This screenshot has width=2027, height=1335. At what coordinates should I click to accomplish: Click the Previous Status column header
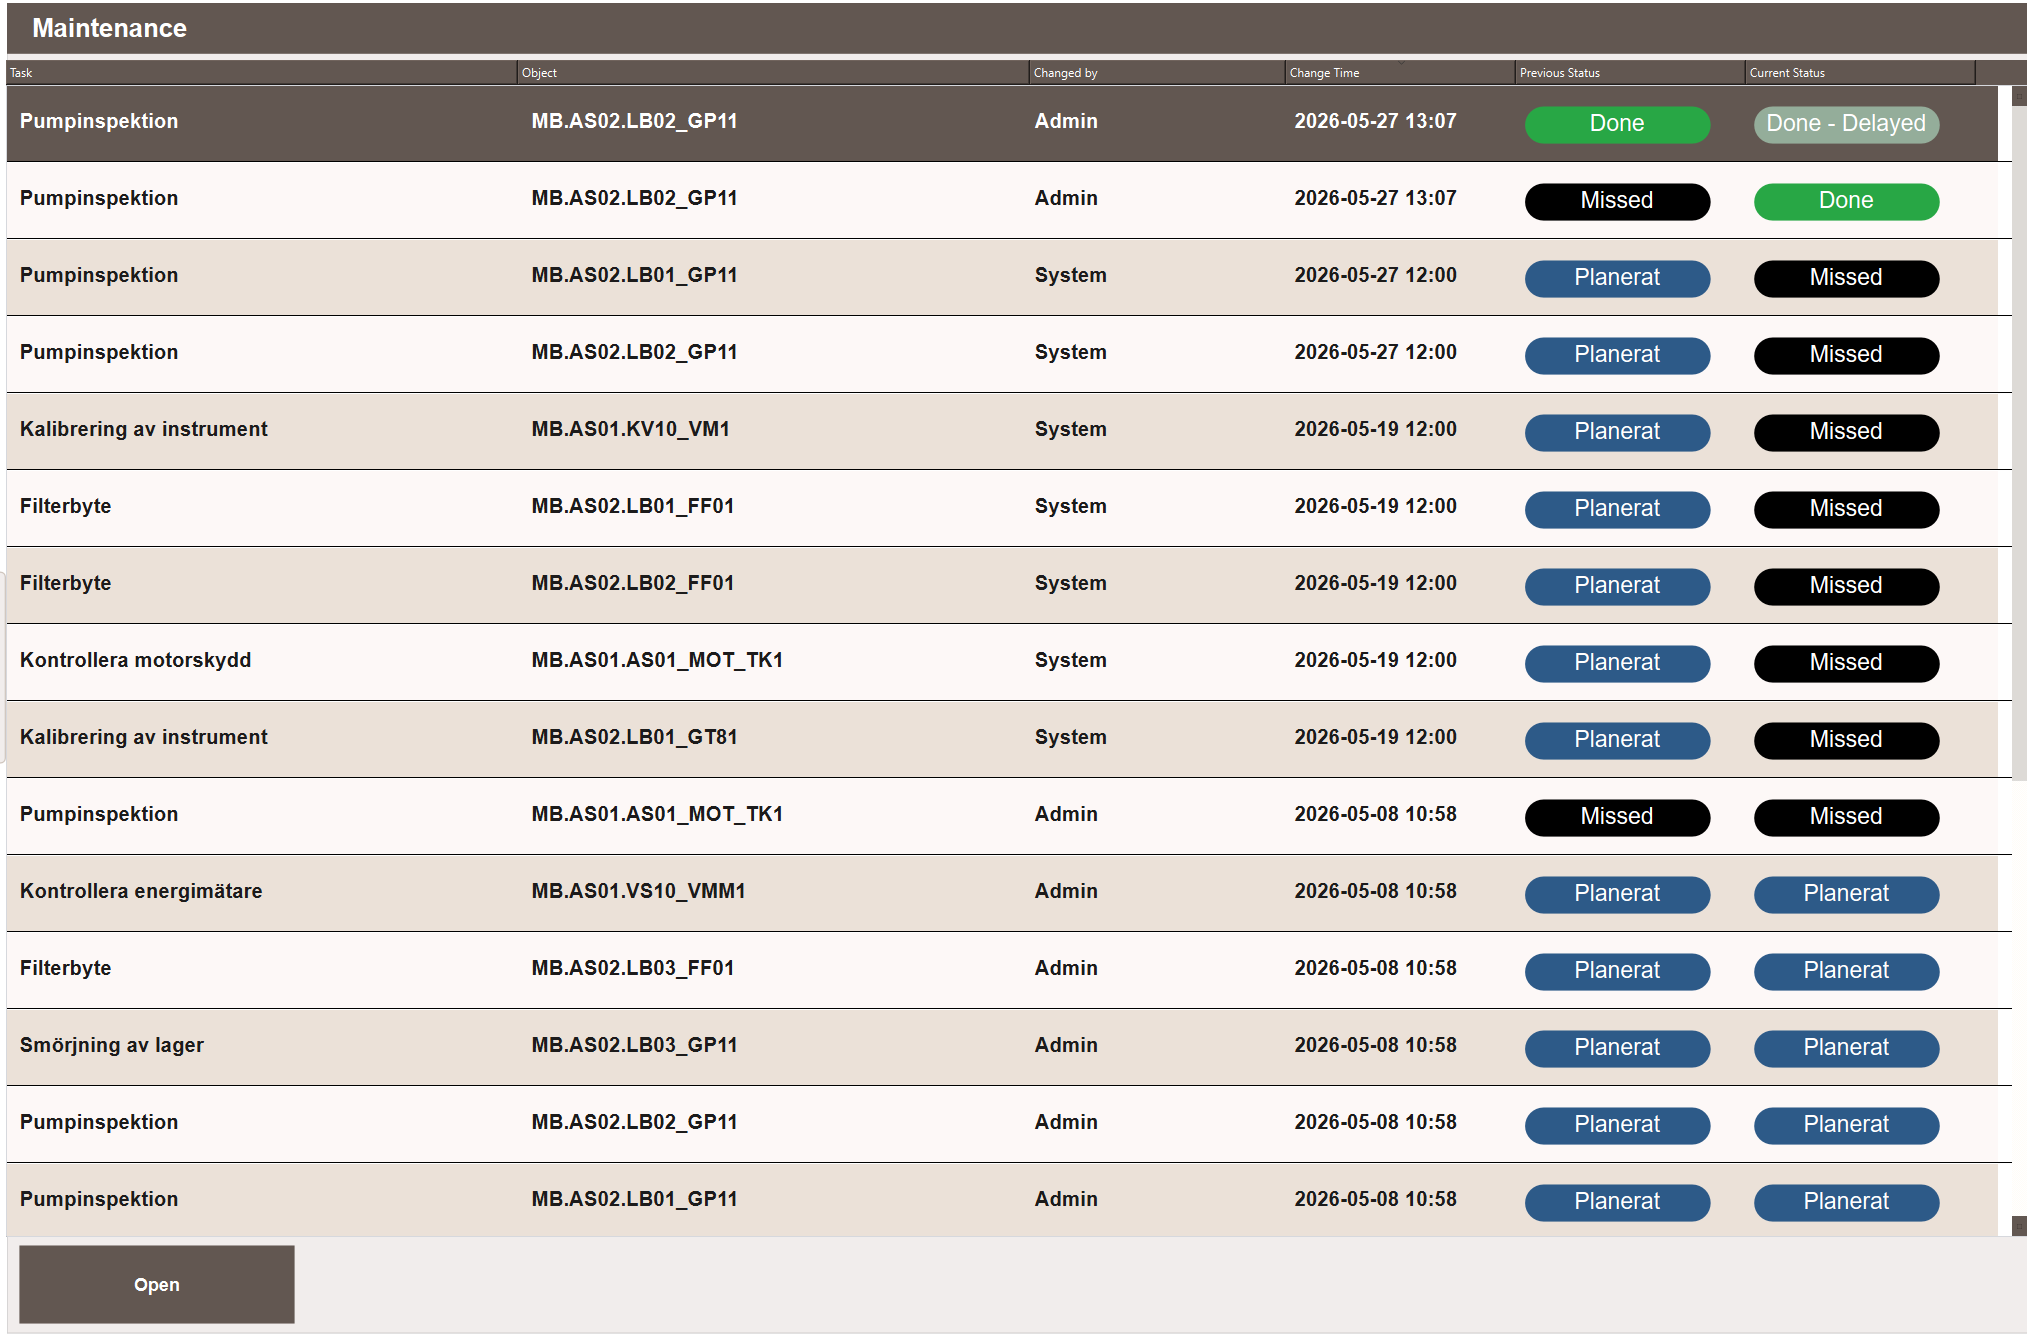pyautogui.click(x=1630, y=73)
